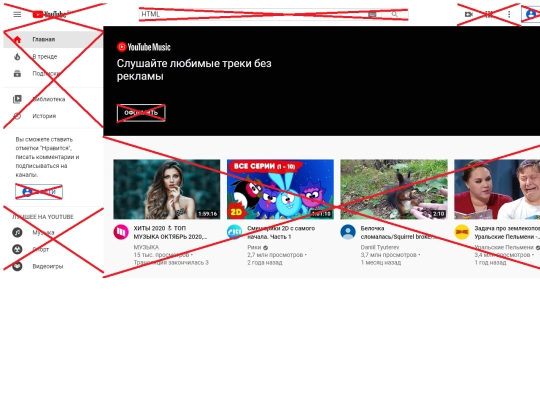
Task: Open the ХИТЫ 2020 ТОП МУЗЫКА title
Action: pyautogui.click(x=170, y=232)
